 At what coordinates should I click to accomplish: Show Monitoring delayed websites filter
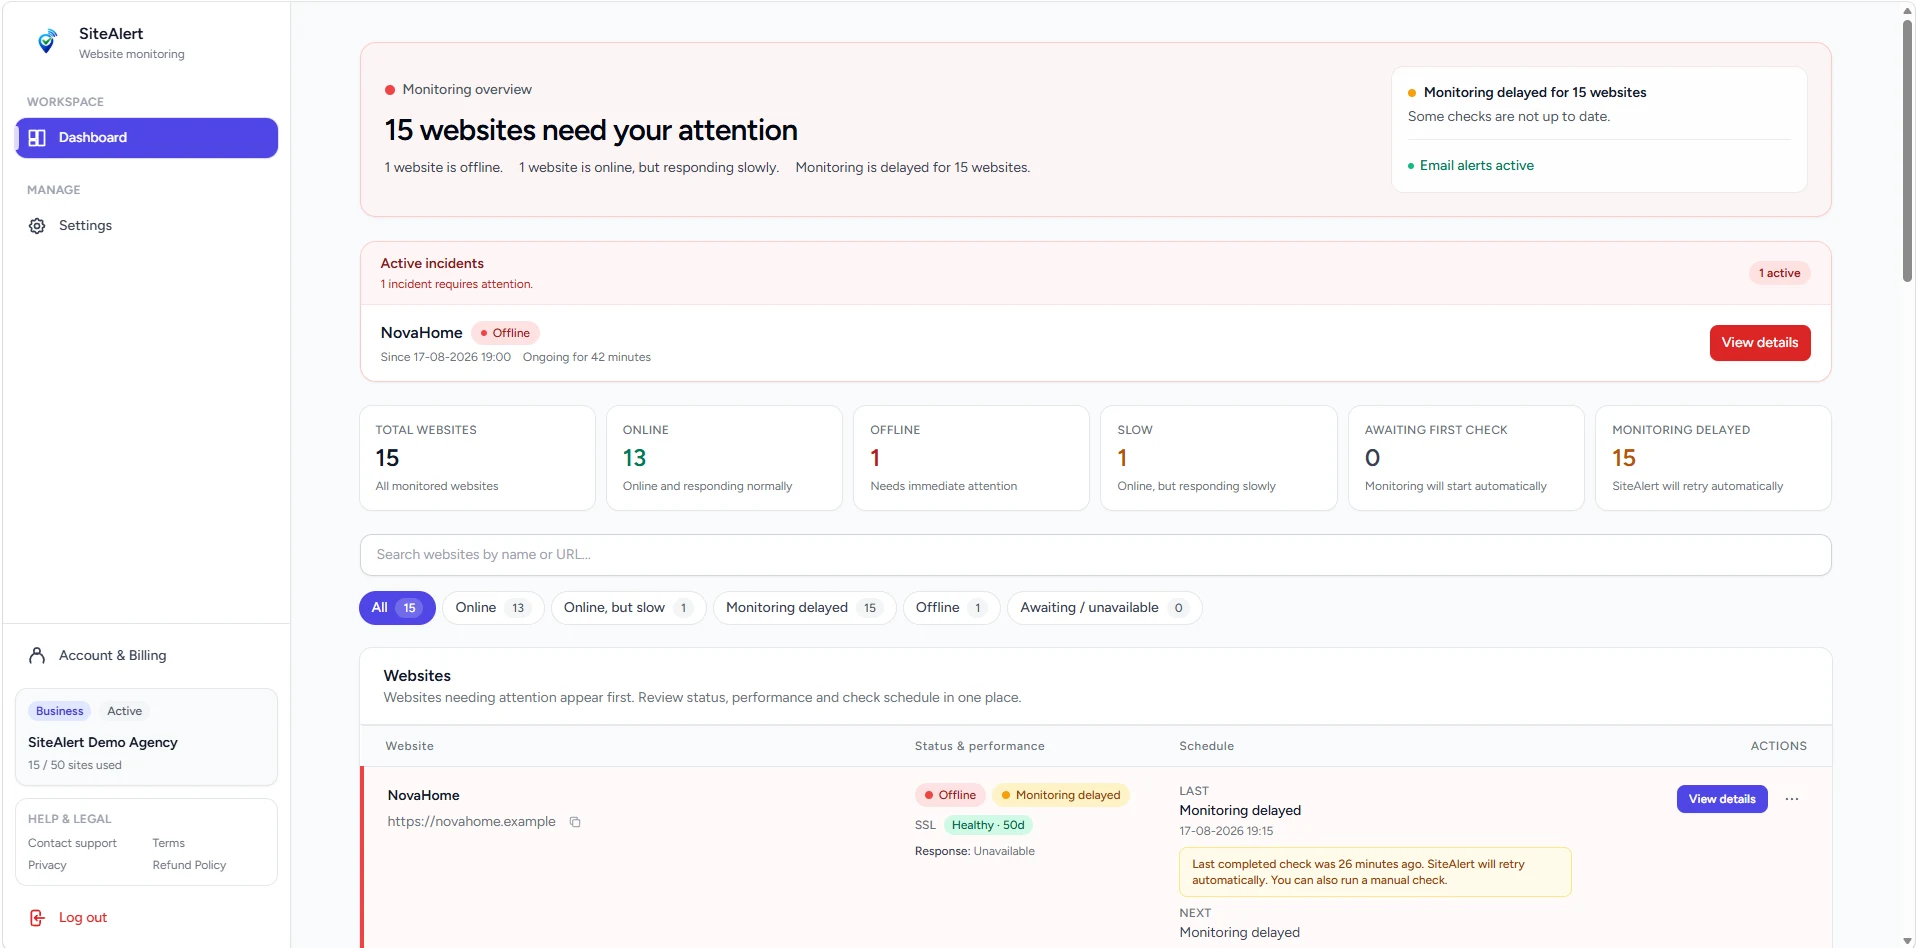click(x=804, y=608)
